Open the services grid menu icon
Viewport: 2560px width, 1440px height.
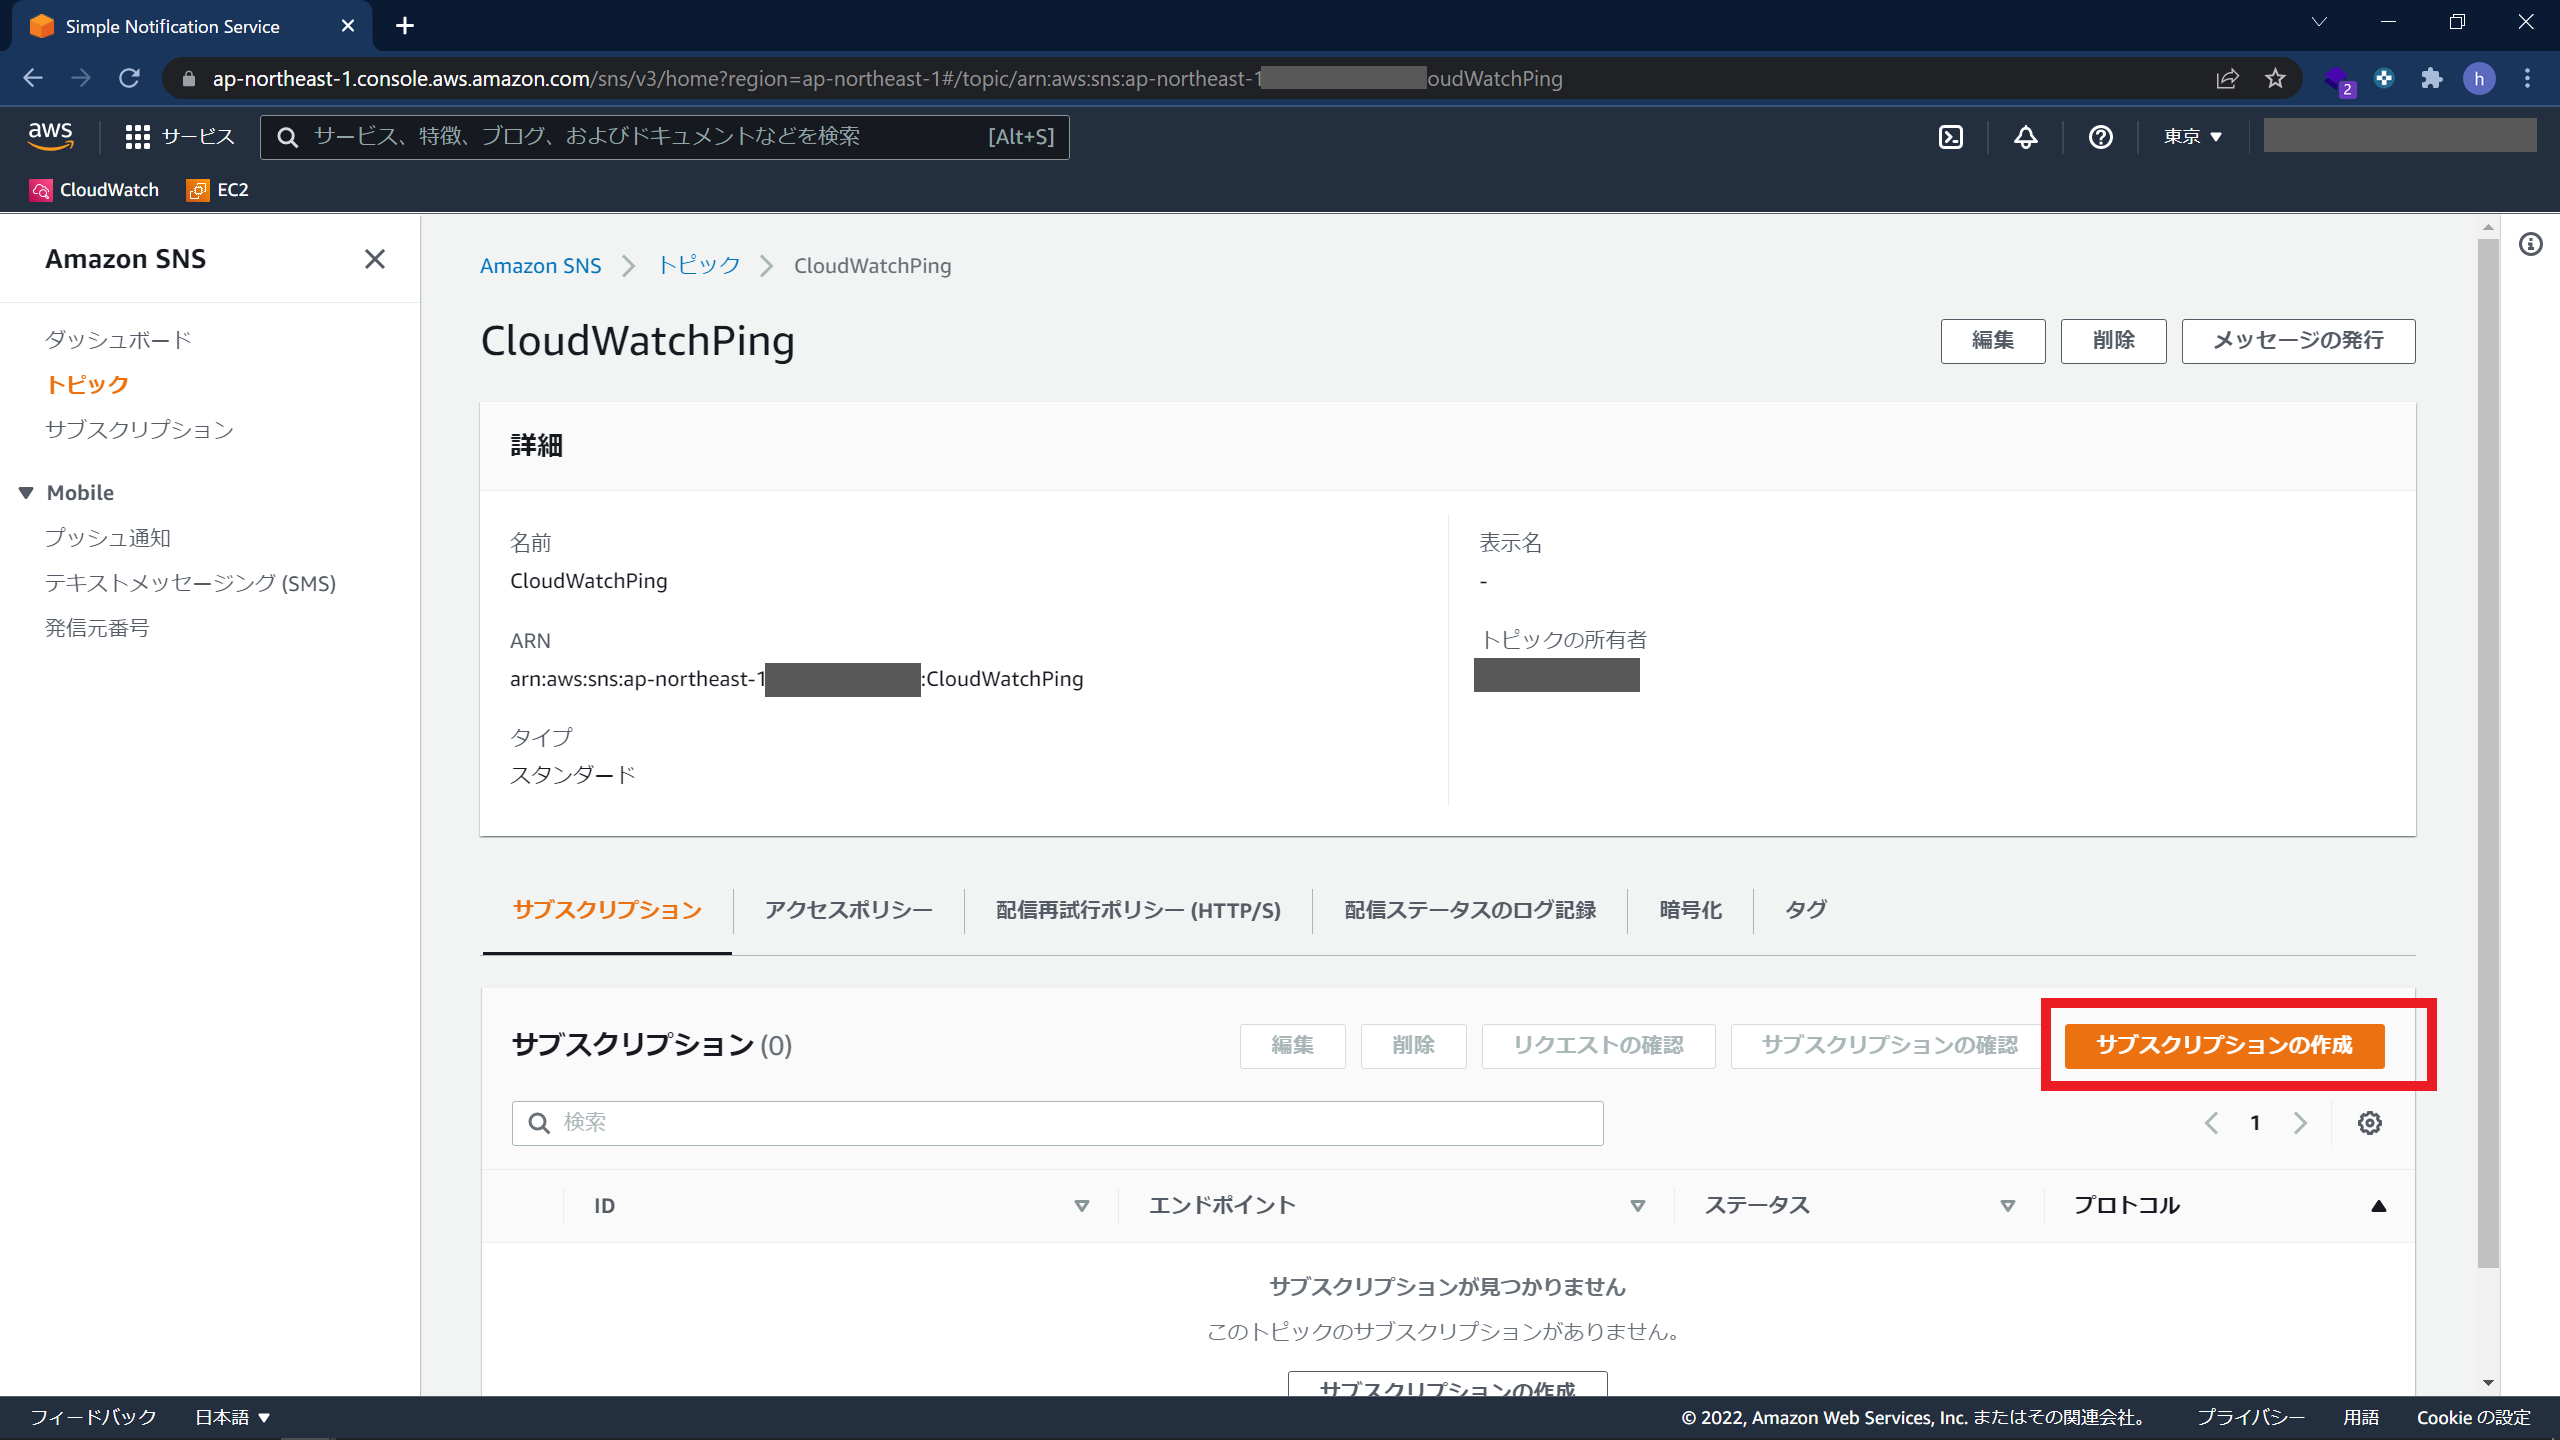point(137,137)
